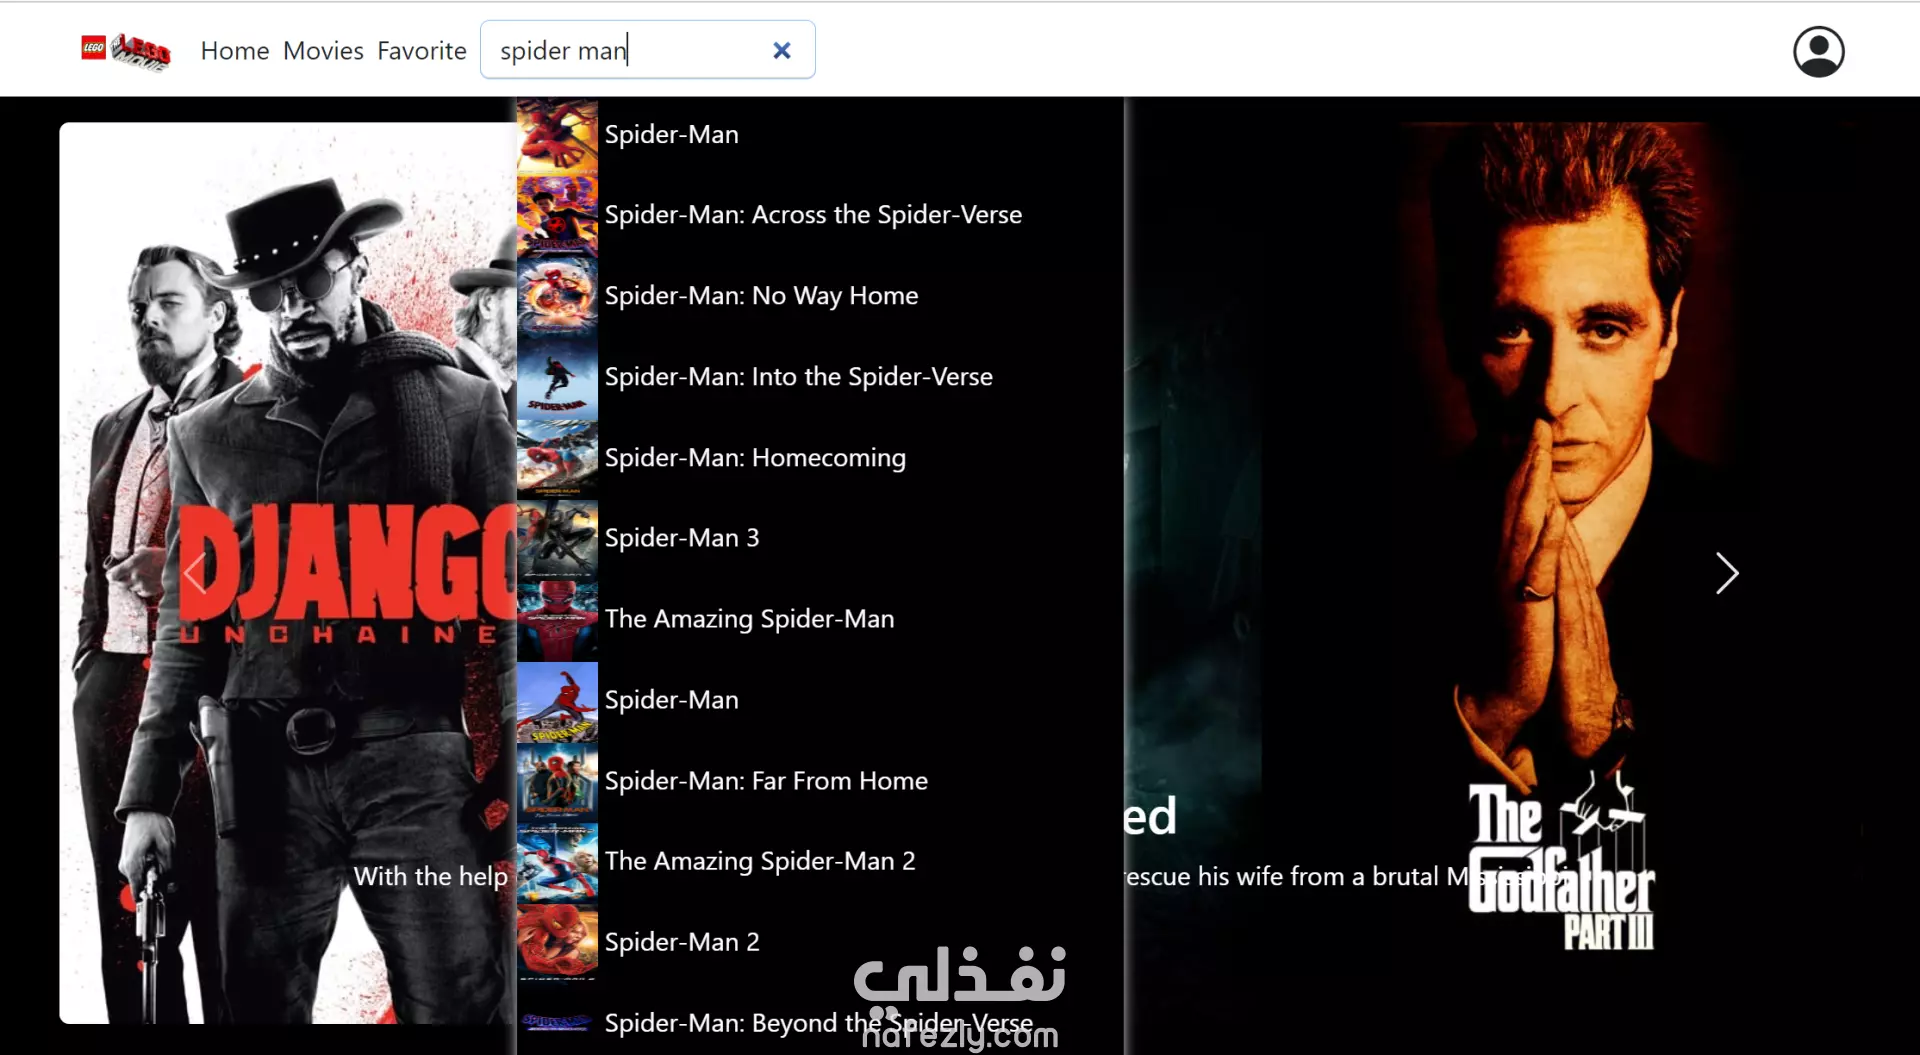Click The Amazing Spider-Man 2 poster thumbnail

click(x=557, y=862)
